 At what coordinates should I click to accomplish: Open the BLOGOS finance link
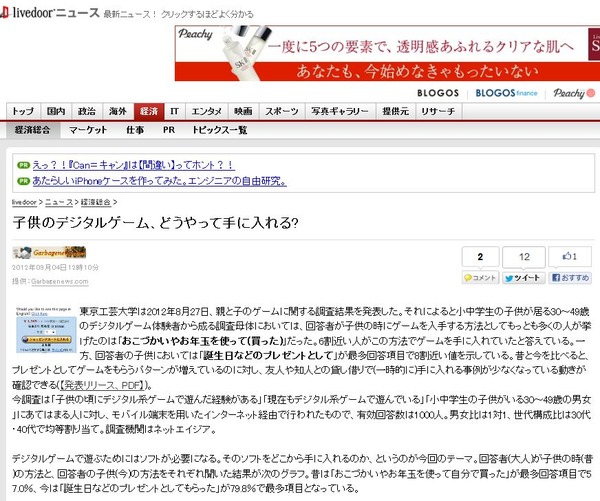click(x=506, y=93)
